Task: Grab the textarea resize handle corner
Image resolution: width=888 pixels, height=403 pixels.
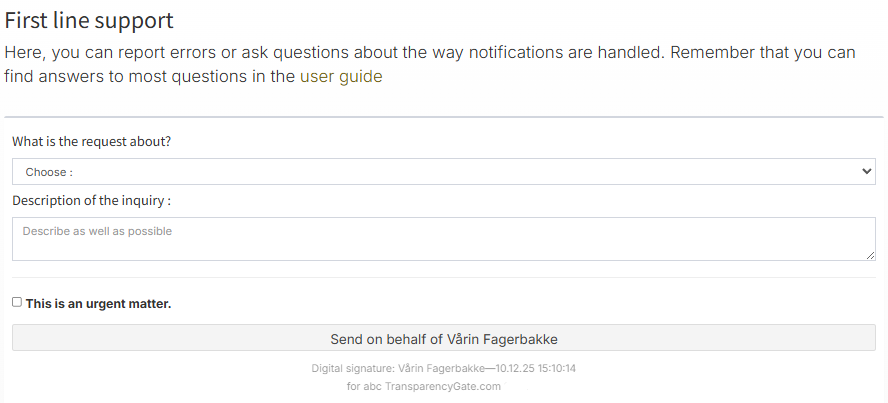Action: coord(871,256)
